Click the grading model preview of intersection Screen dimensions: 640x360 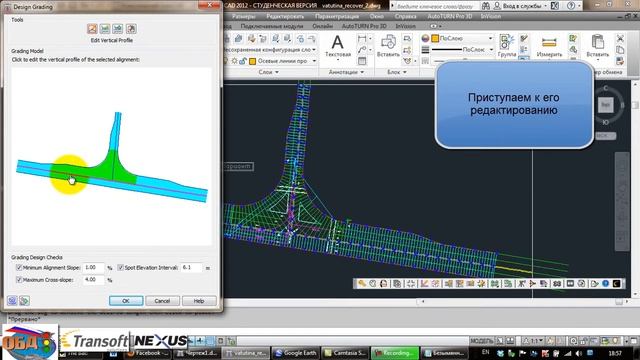(112, 156)
